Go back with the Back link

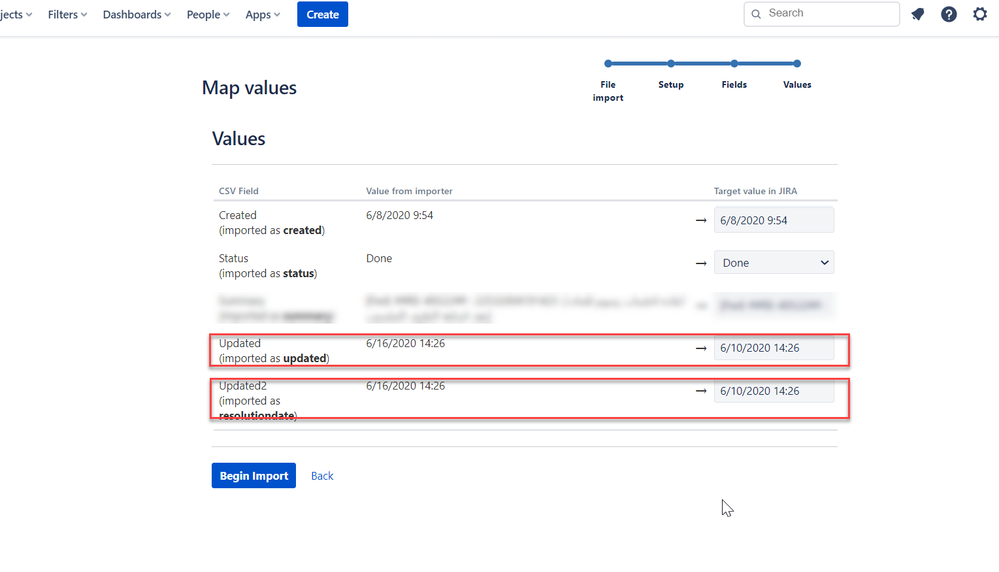[322, 476]
